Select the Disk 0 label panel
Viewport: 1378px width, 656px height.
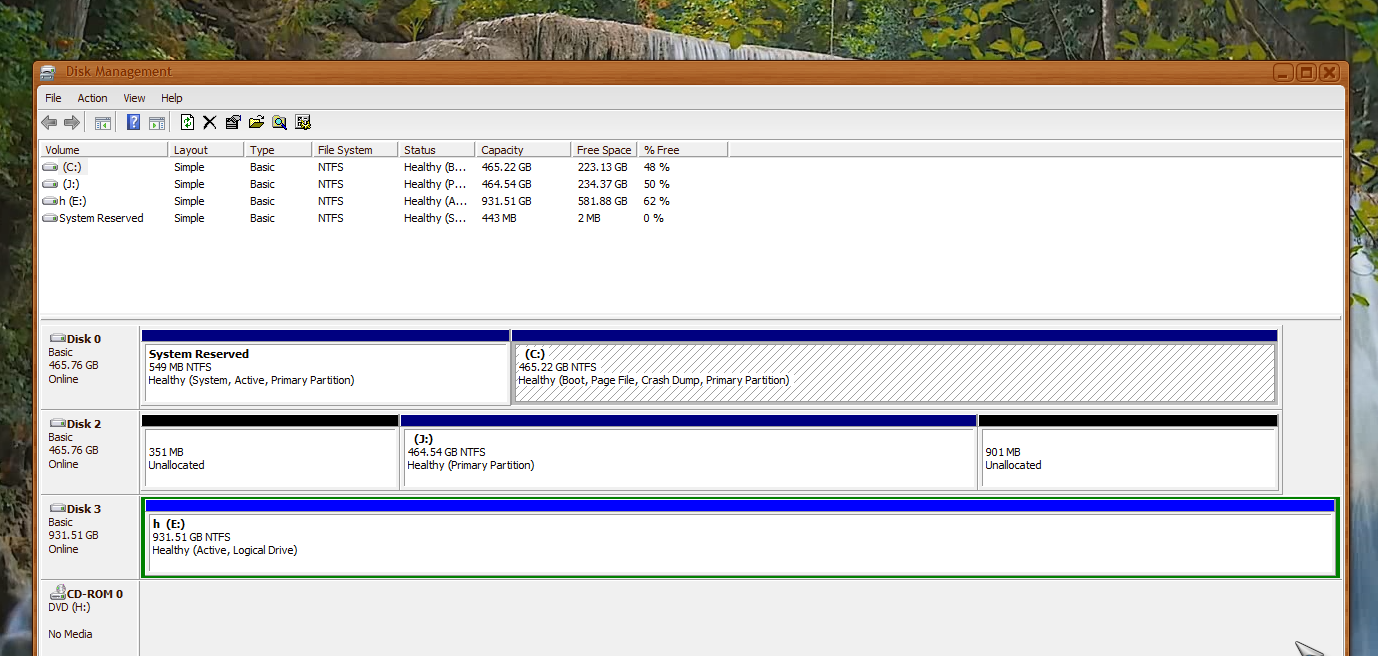[x=88, y=365]
